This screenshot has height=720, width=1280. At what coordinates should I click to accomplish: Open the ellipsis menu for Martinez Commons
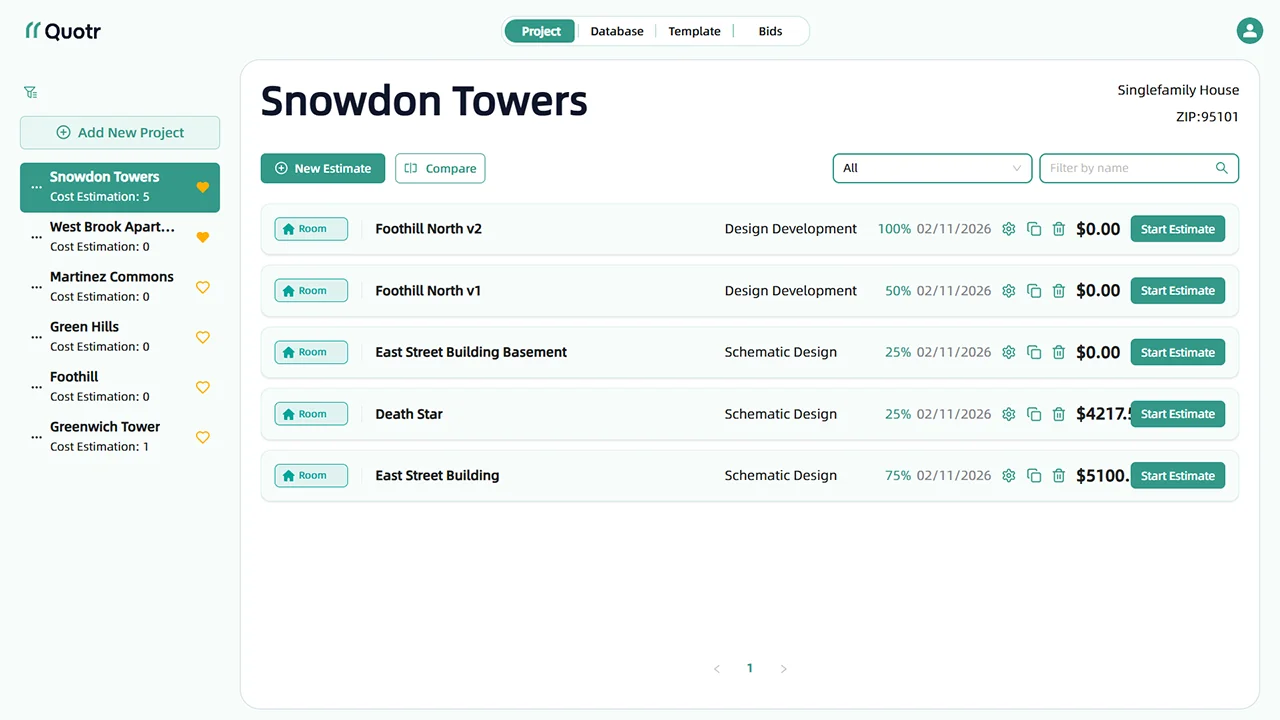coord(36,287)
